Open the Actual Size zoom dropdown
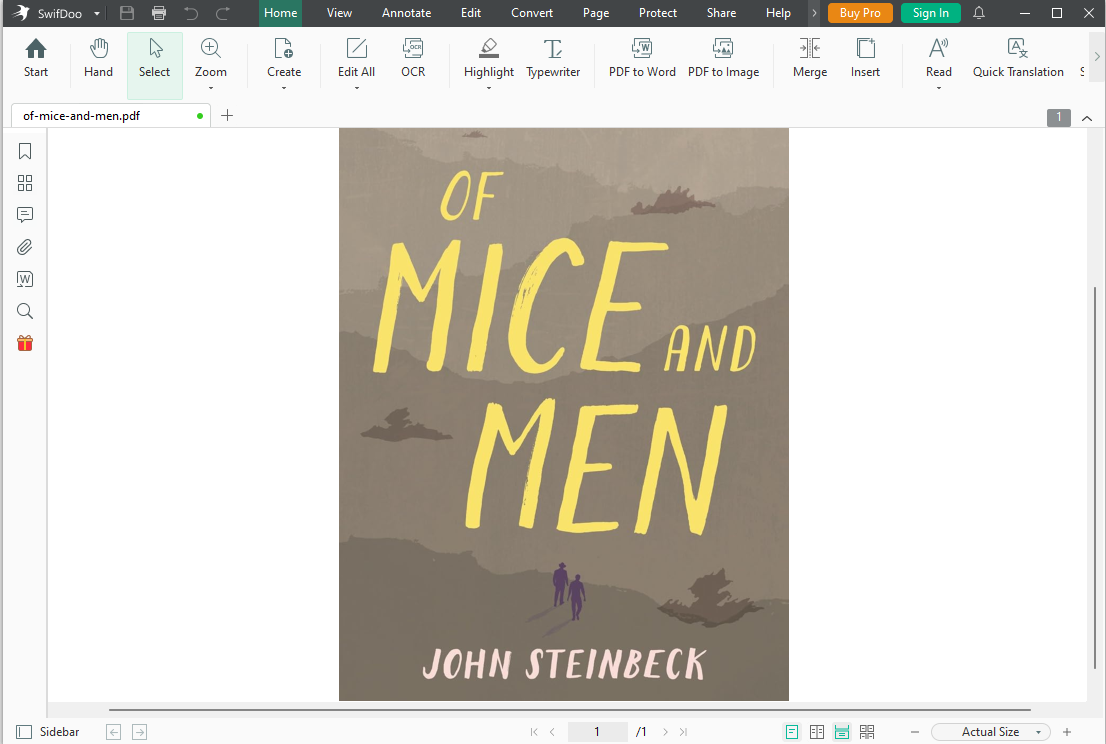The height and width of the screenshot is (744, 1106). pyautogui.click(x=991, y=732)
